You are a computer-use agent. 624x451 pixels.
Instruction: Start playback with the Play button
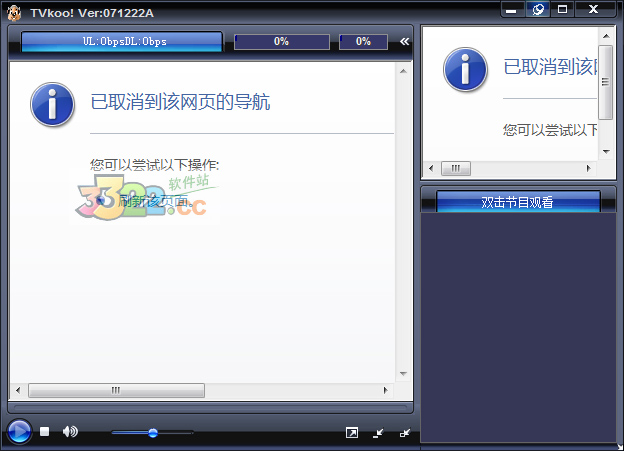(19, 431)
